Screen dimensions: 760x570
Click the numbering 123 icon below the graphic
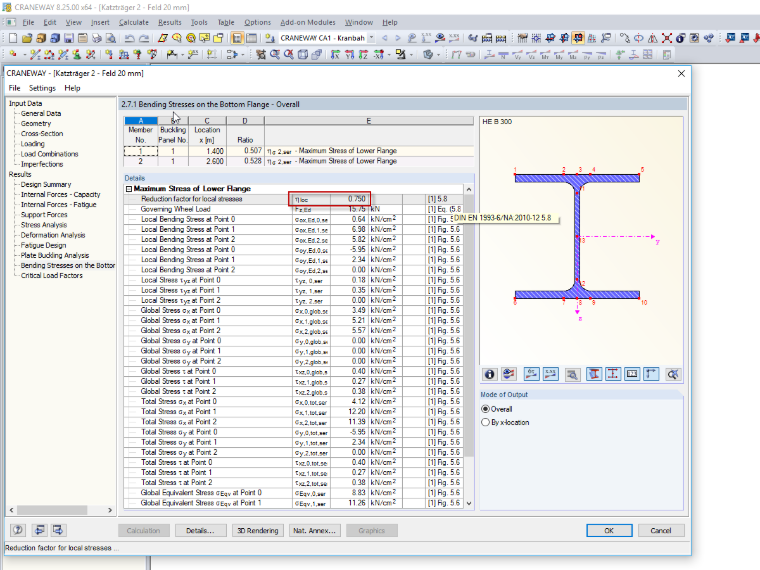[x=632, y=374]
